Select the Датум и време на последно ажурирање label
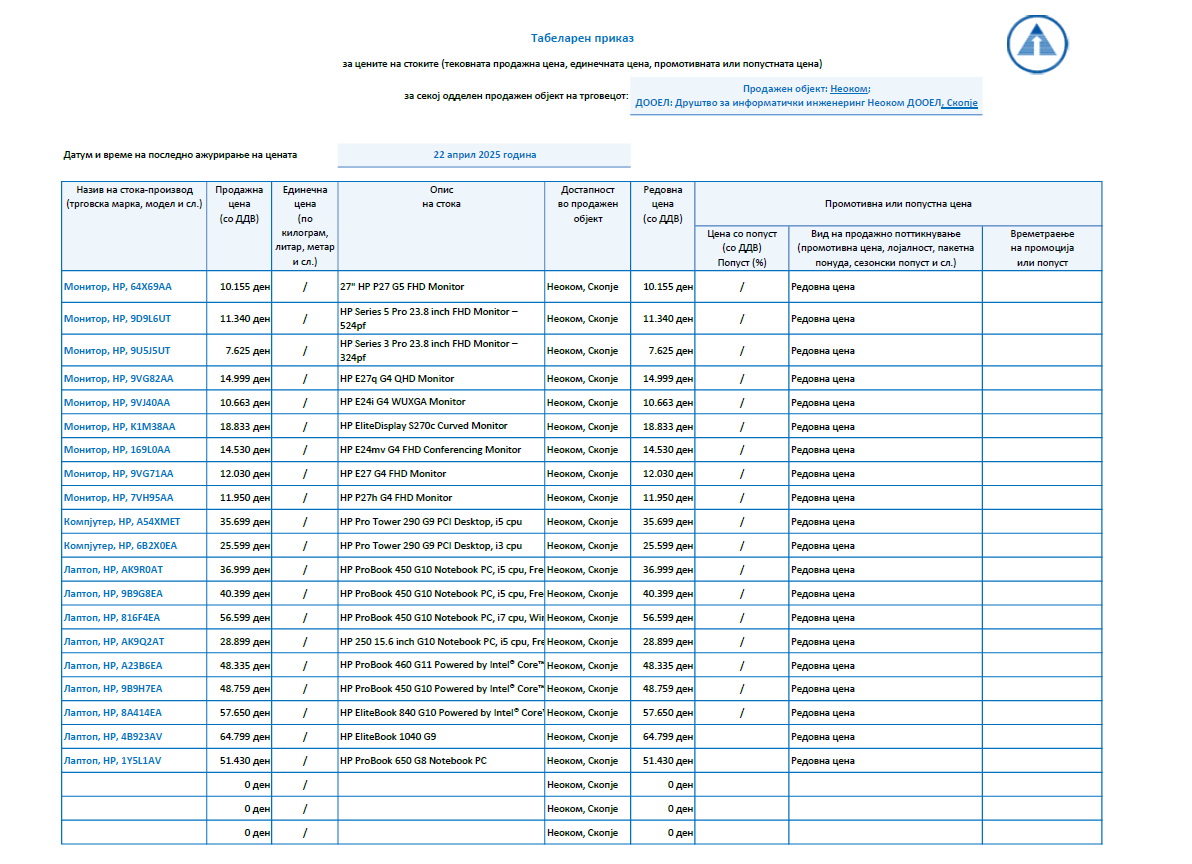The image size is (1192, 864). (x=180, y=155)
